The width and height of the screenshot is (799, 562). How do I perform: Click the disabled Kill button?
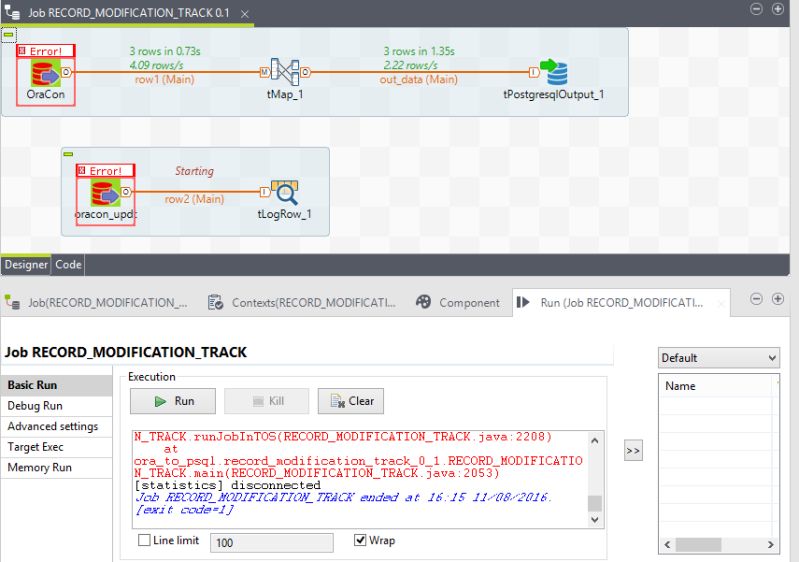pyautogui.click(x=267, y=401)
